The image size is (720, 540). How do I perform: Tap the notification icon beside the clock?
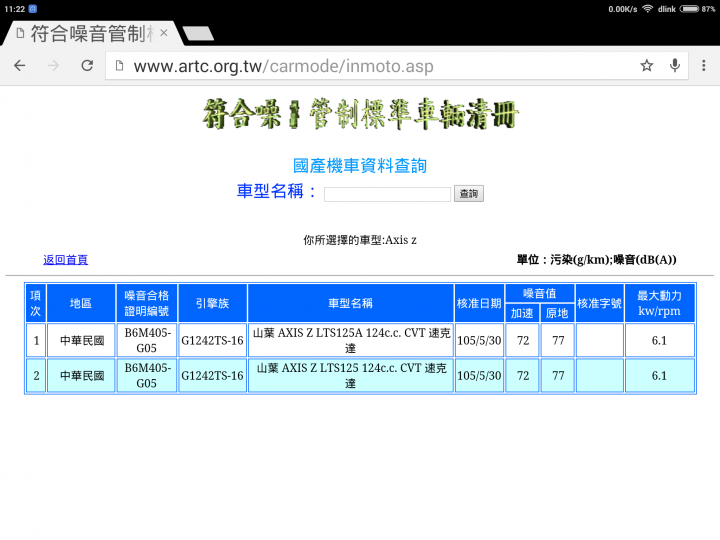[x=33, y=9]
